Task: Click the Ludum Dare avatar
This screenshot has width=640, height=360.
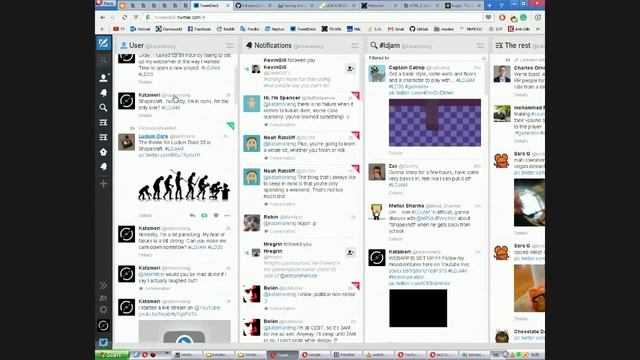Action: pos(127,142)
